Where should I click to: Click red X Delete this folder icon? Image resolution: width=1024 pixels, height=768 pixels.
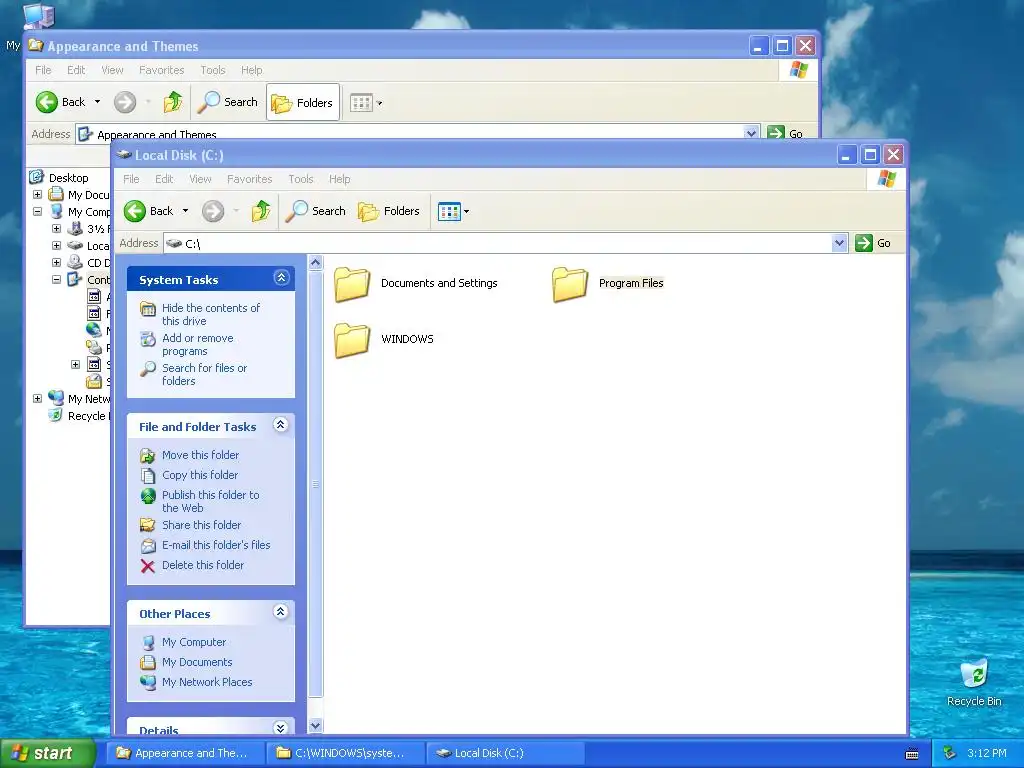(148, 566)
